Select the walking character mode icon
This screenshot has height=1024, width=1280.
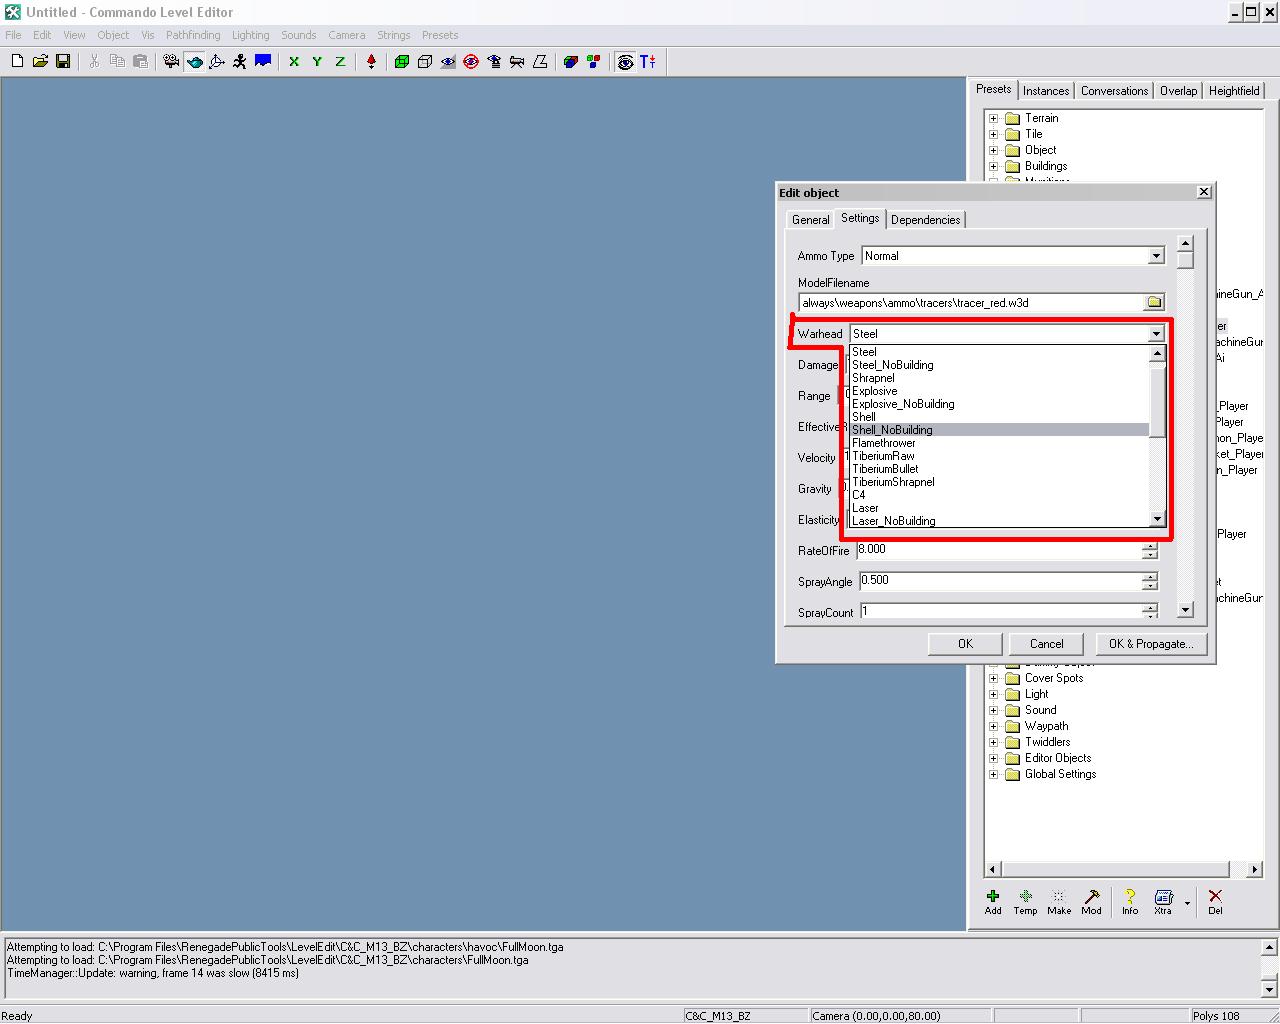tap(240, 61)
